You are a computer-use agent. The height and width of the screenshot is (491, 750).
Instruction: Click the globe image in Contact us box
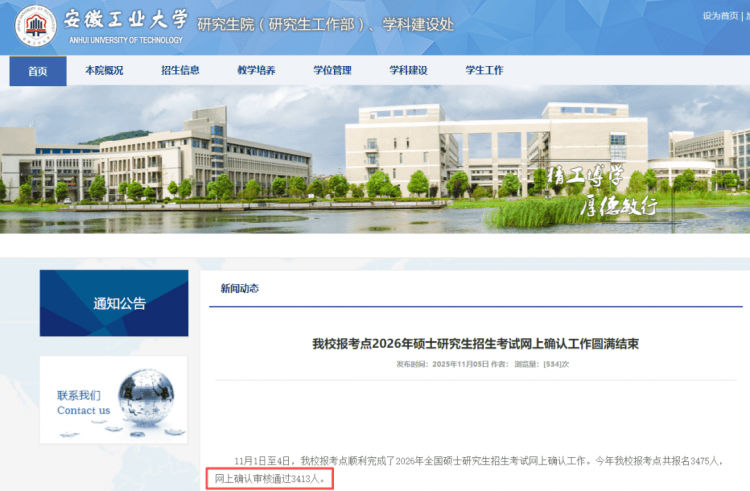coord(144,400)
